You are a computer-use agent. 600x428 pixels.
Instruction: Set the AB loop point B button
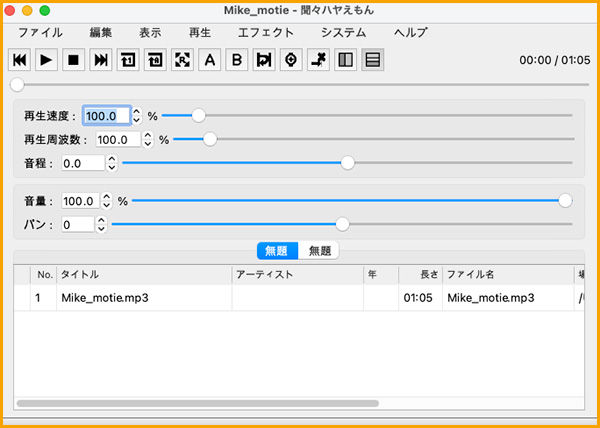(237, 60)
